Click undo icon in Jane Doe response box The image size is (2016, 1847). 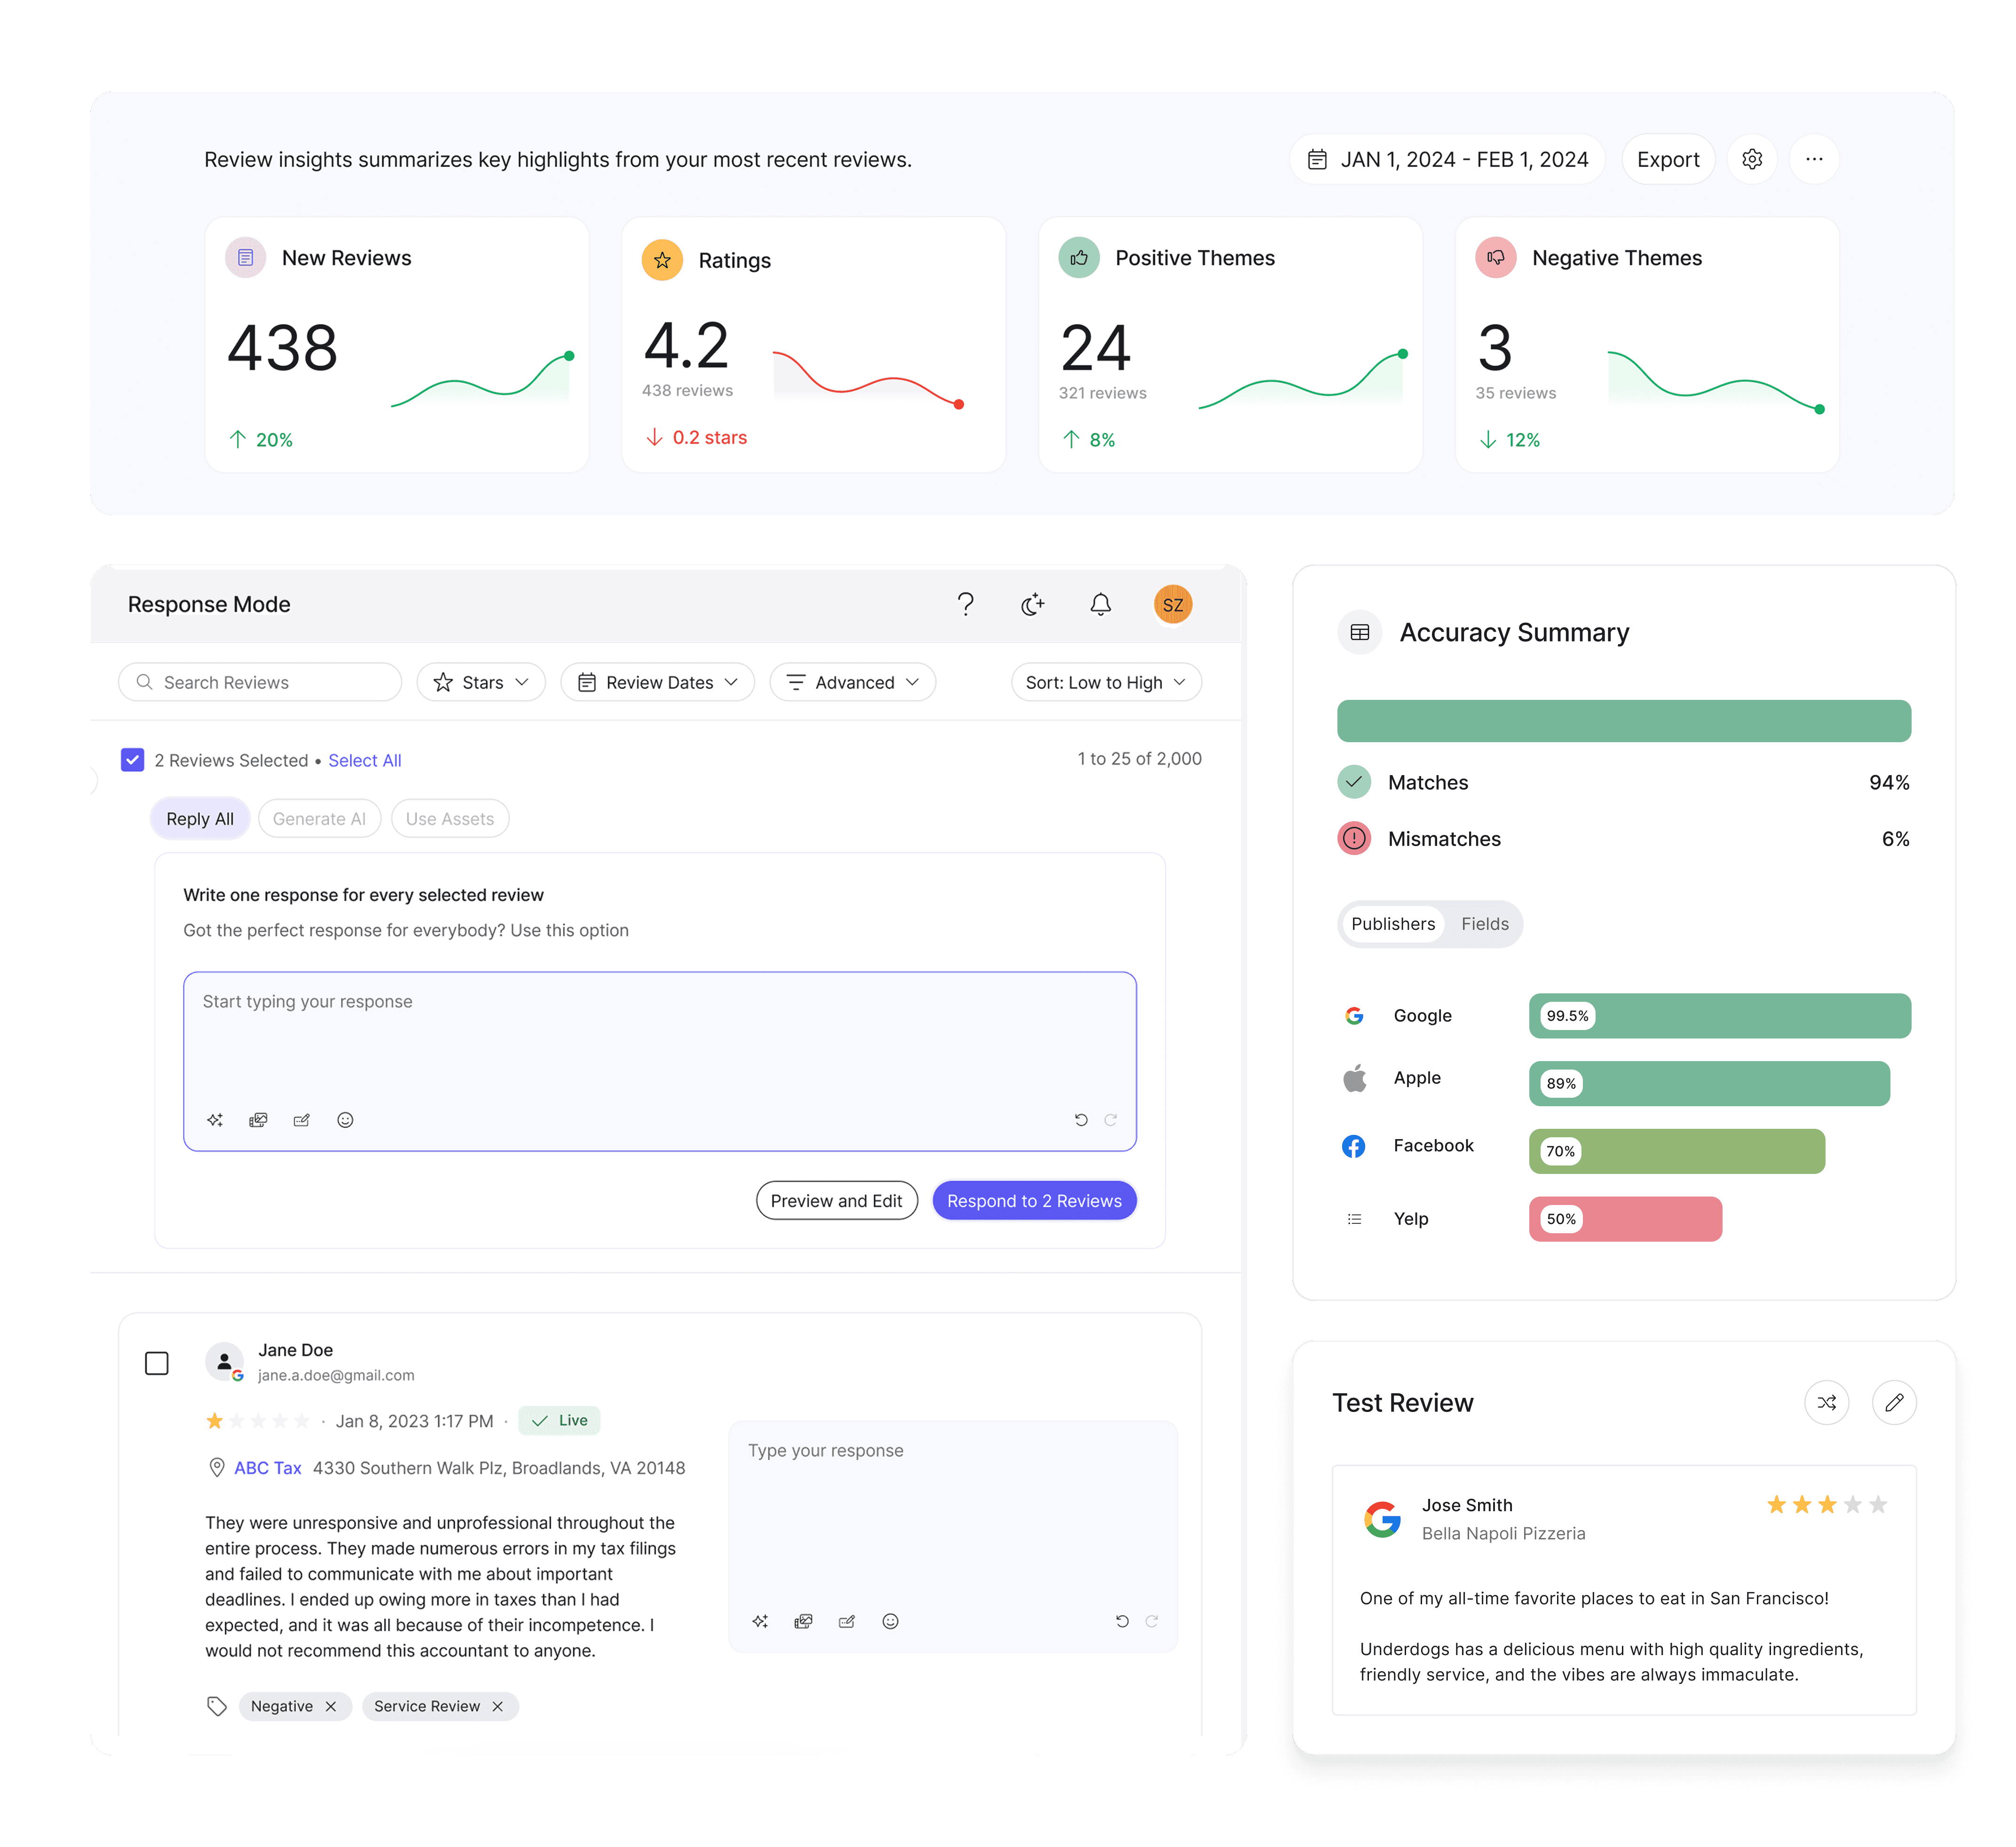click(1122, 1621)
